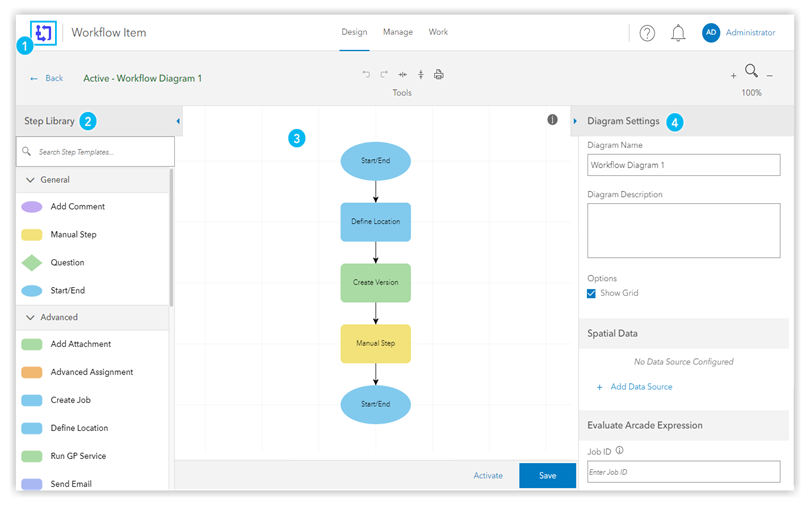Viewport: 810px width, 510px height.
Task: Collapse the Advanced step category
Action: (30, 317)
